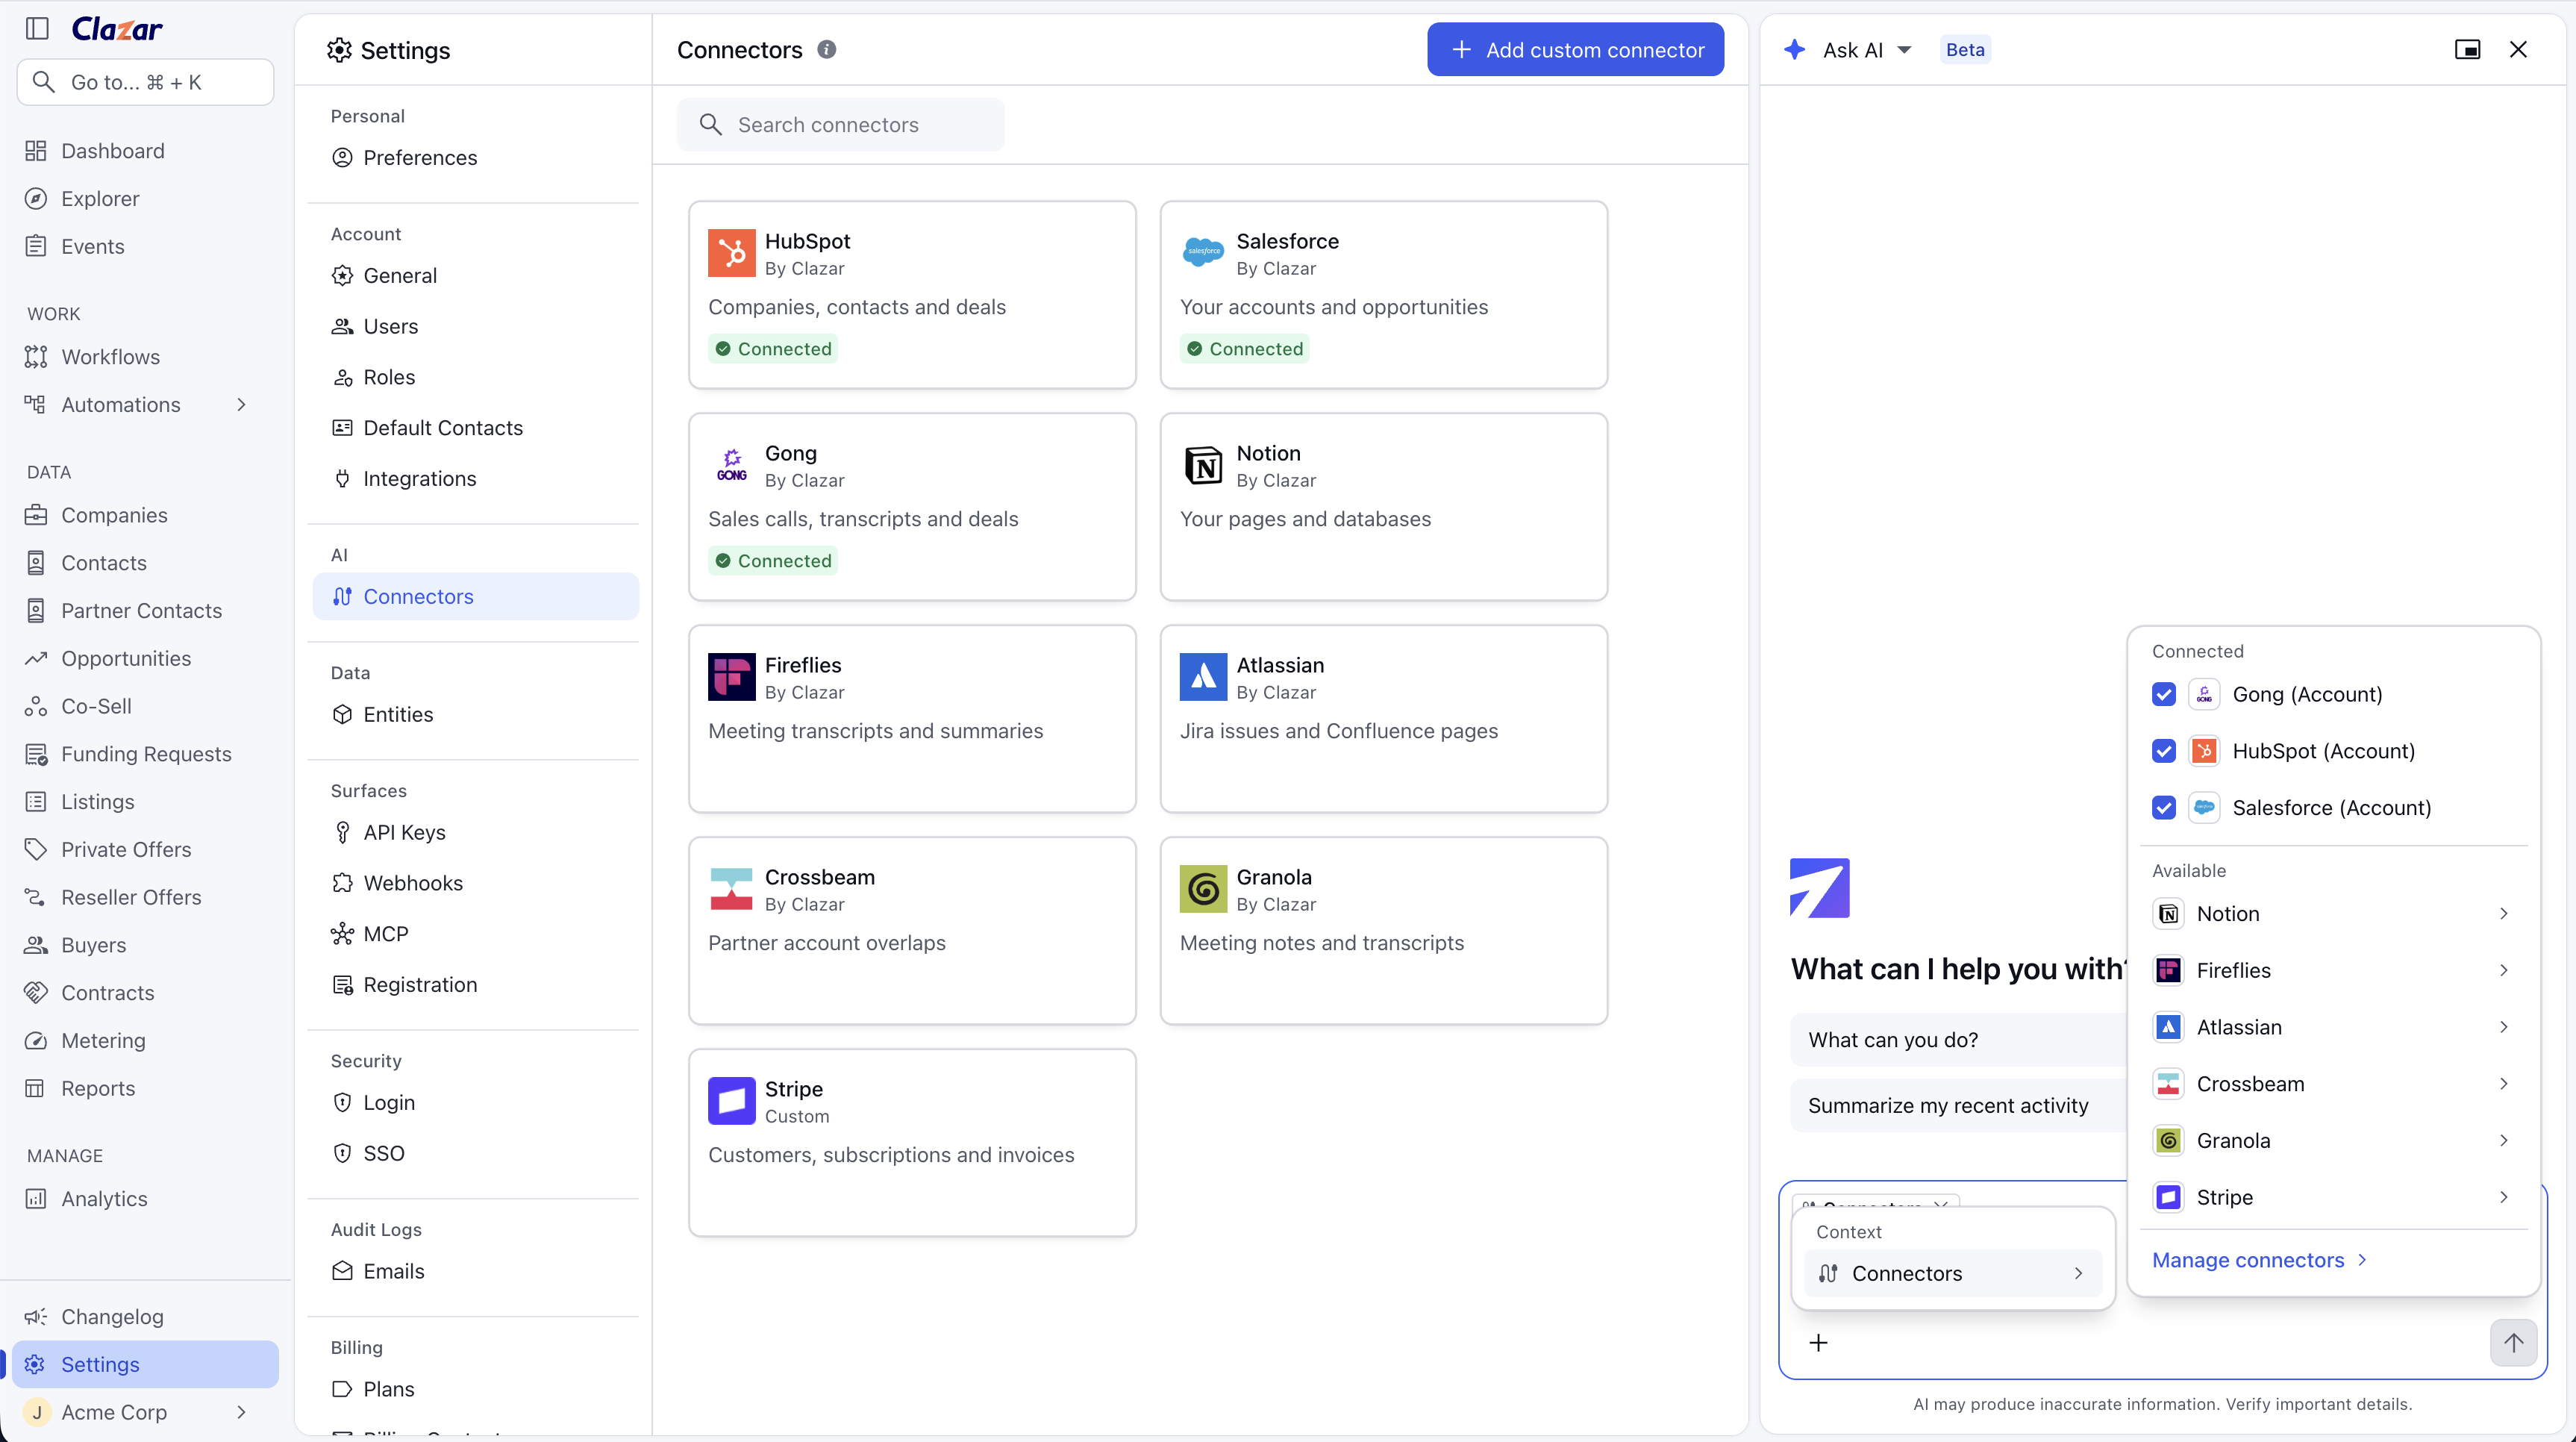Open the Ask AI dropdown arrow
This screenshot has height=1442, width=2576.
coord(1904,50)
